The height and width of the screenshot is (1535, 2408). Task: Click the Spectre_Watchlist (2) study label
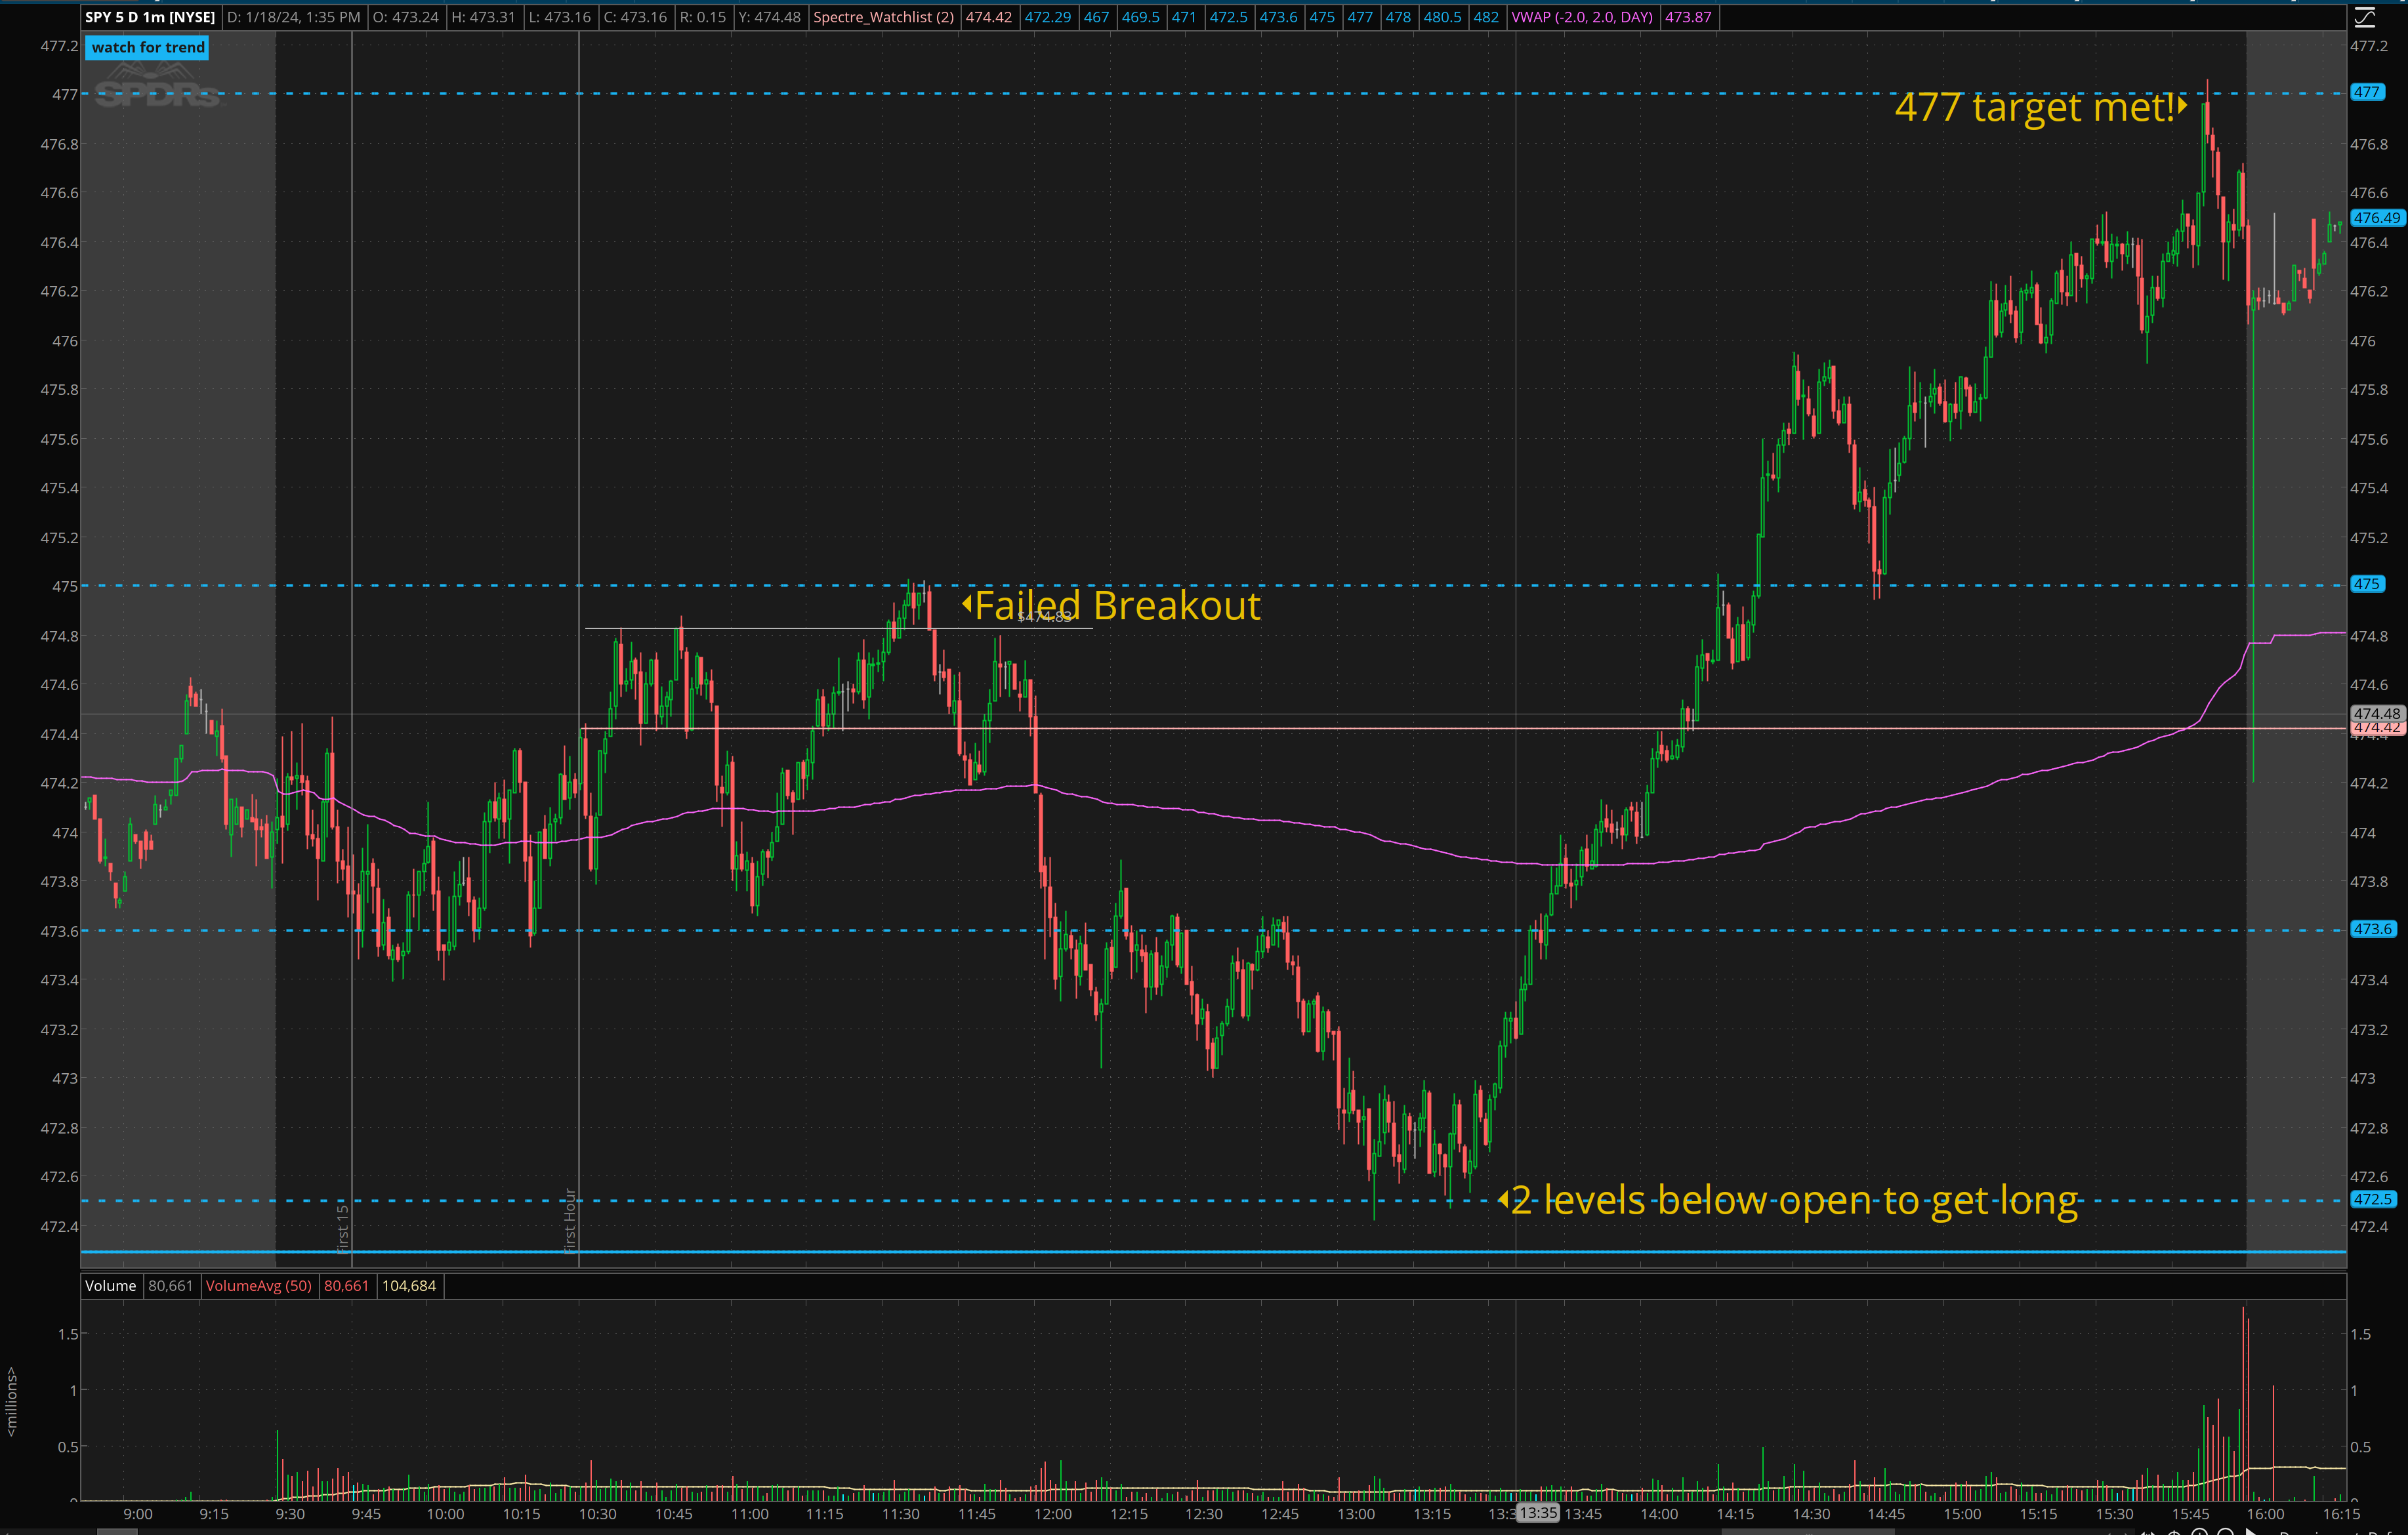click(883, 17)
